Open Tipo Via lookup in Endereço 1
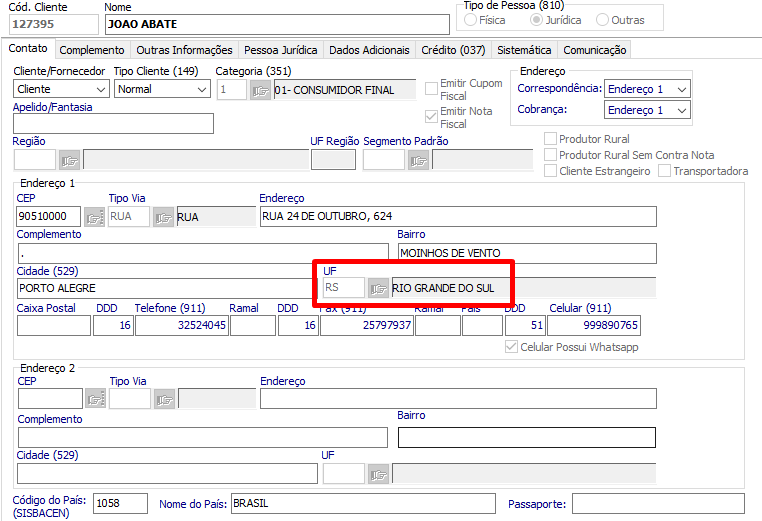Viewport: 762px width, 521px height. (x=163, y=217)
